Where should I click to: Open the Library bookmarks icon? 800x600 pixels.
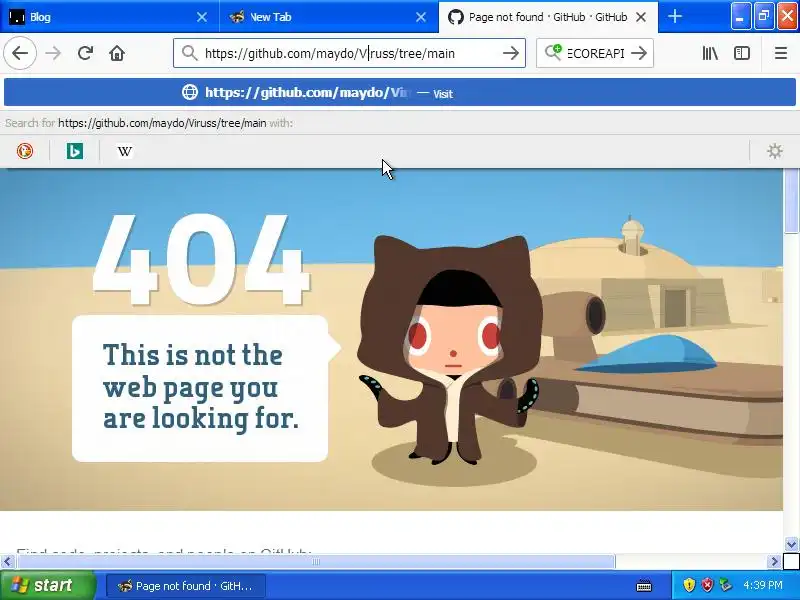[x=710, y=53]
